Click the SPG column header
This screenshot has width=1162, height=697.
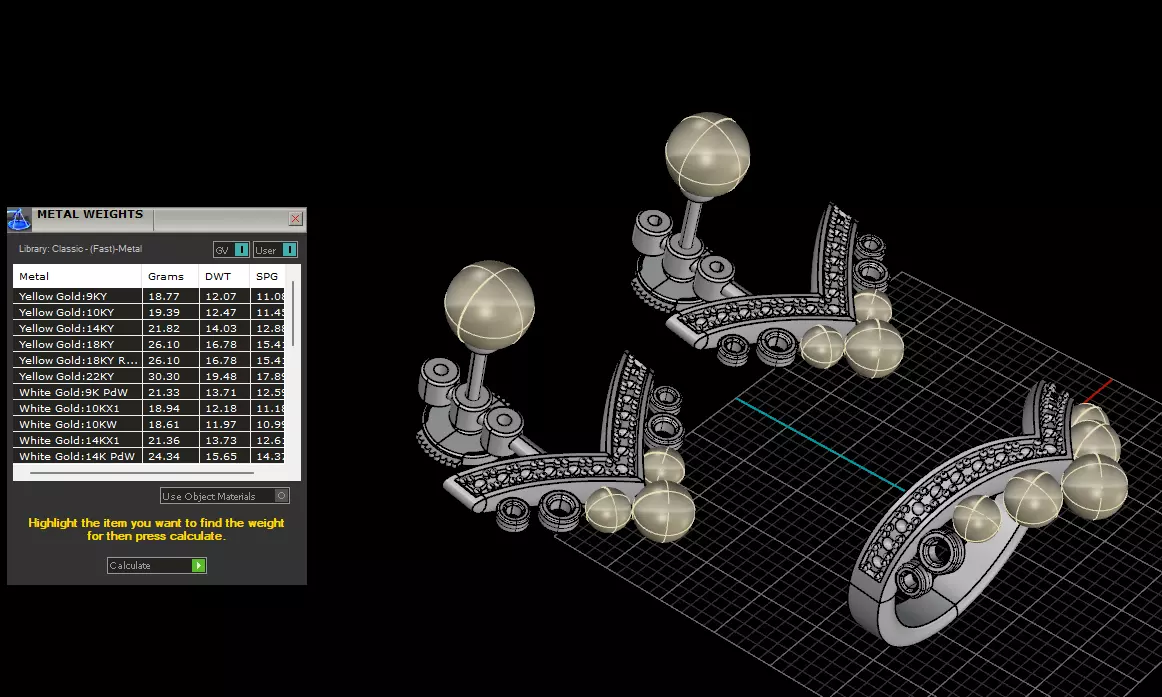(x=268, y=276)
